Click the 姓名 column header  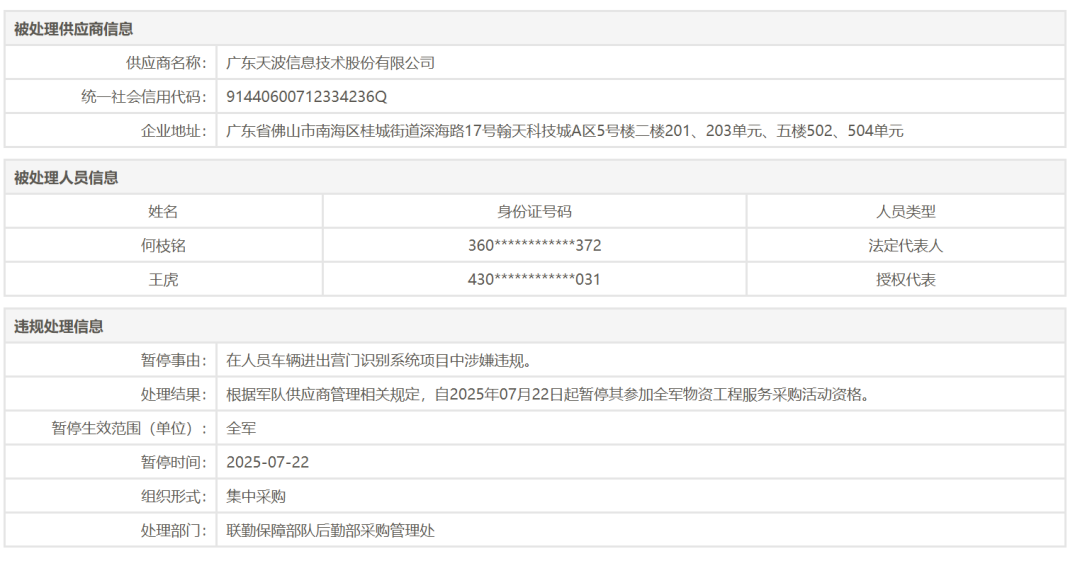click(163, 211)
